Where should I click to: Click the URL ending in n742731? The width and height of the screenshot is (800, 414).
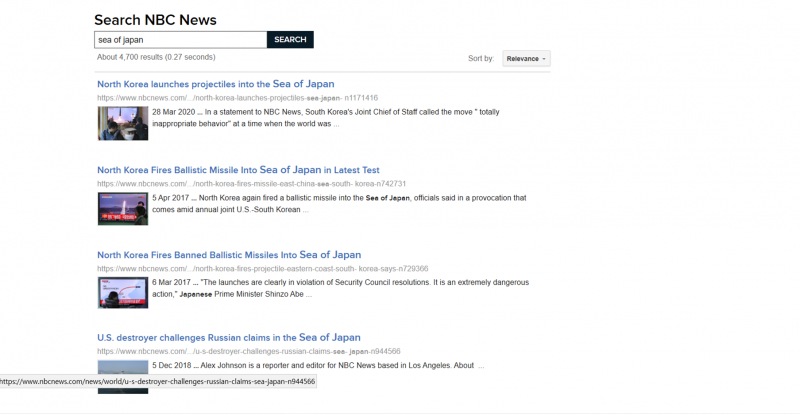[x=251, y=184]
